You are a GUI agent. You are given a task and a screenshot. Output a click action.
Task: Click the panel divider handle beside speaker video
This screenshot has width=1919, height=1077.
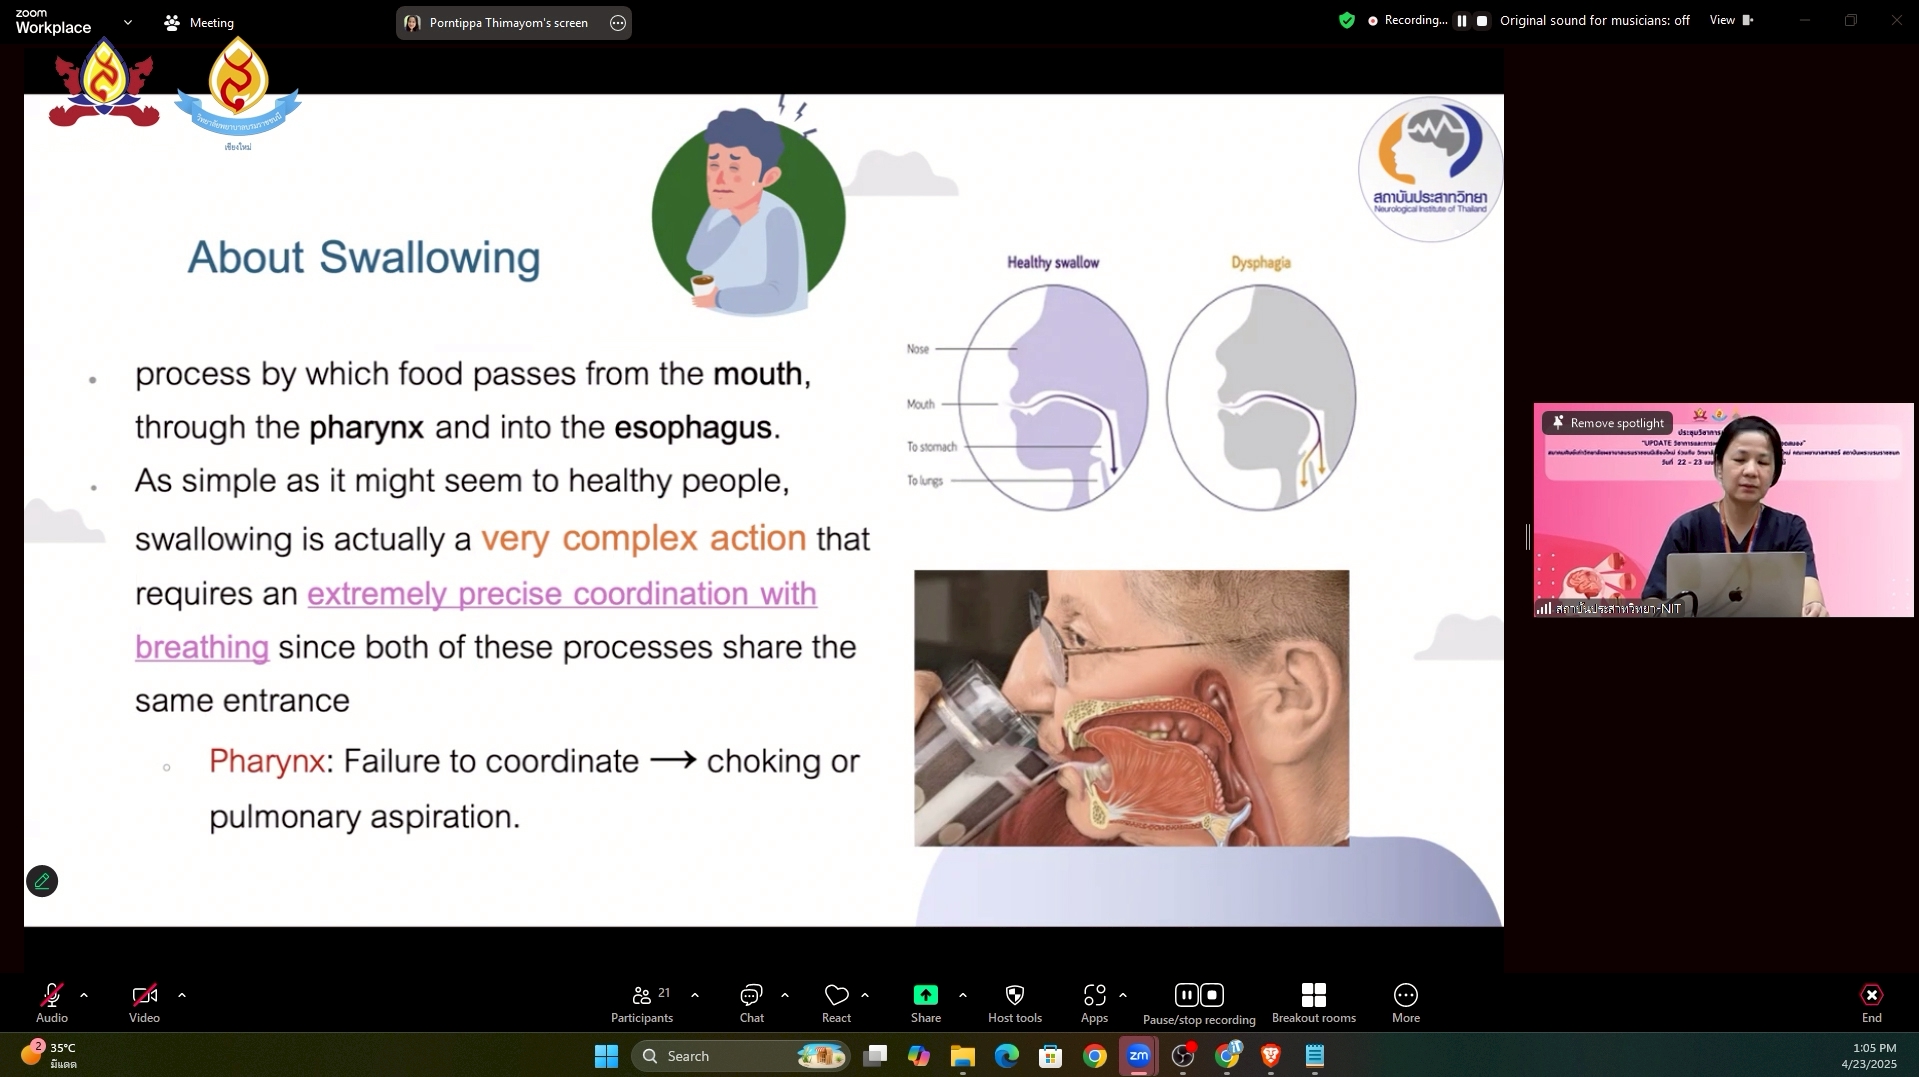coord(1528,537)
